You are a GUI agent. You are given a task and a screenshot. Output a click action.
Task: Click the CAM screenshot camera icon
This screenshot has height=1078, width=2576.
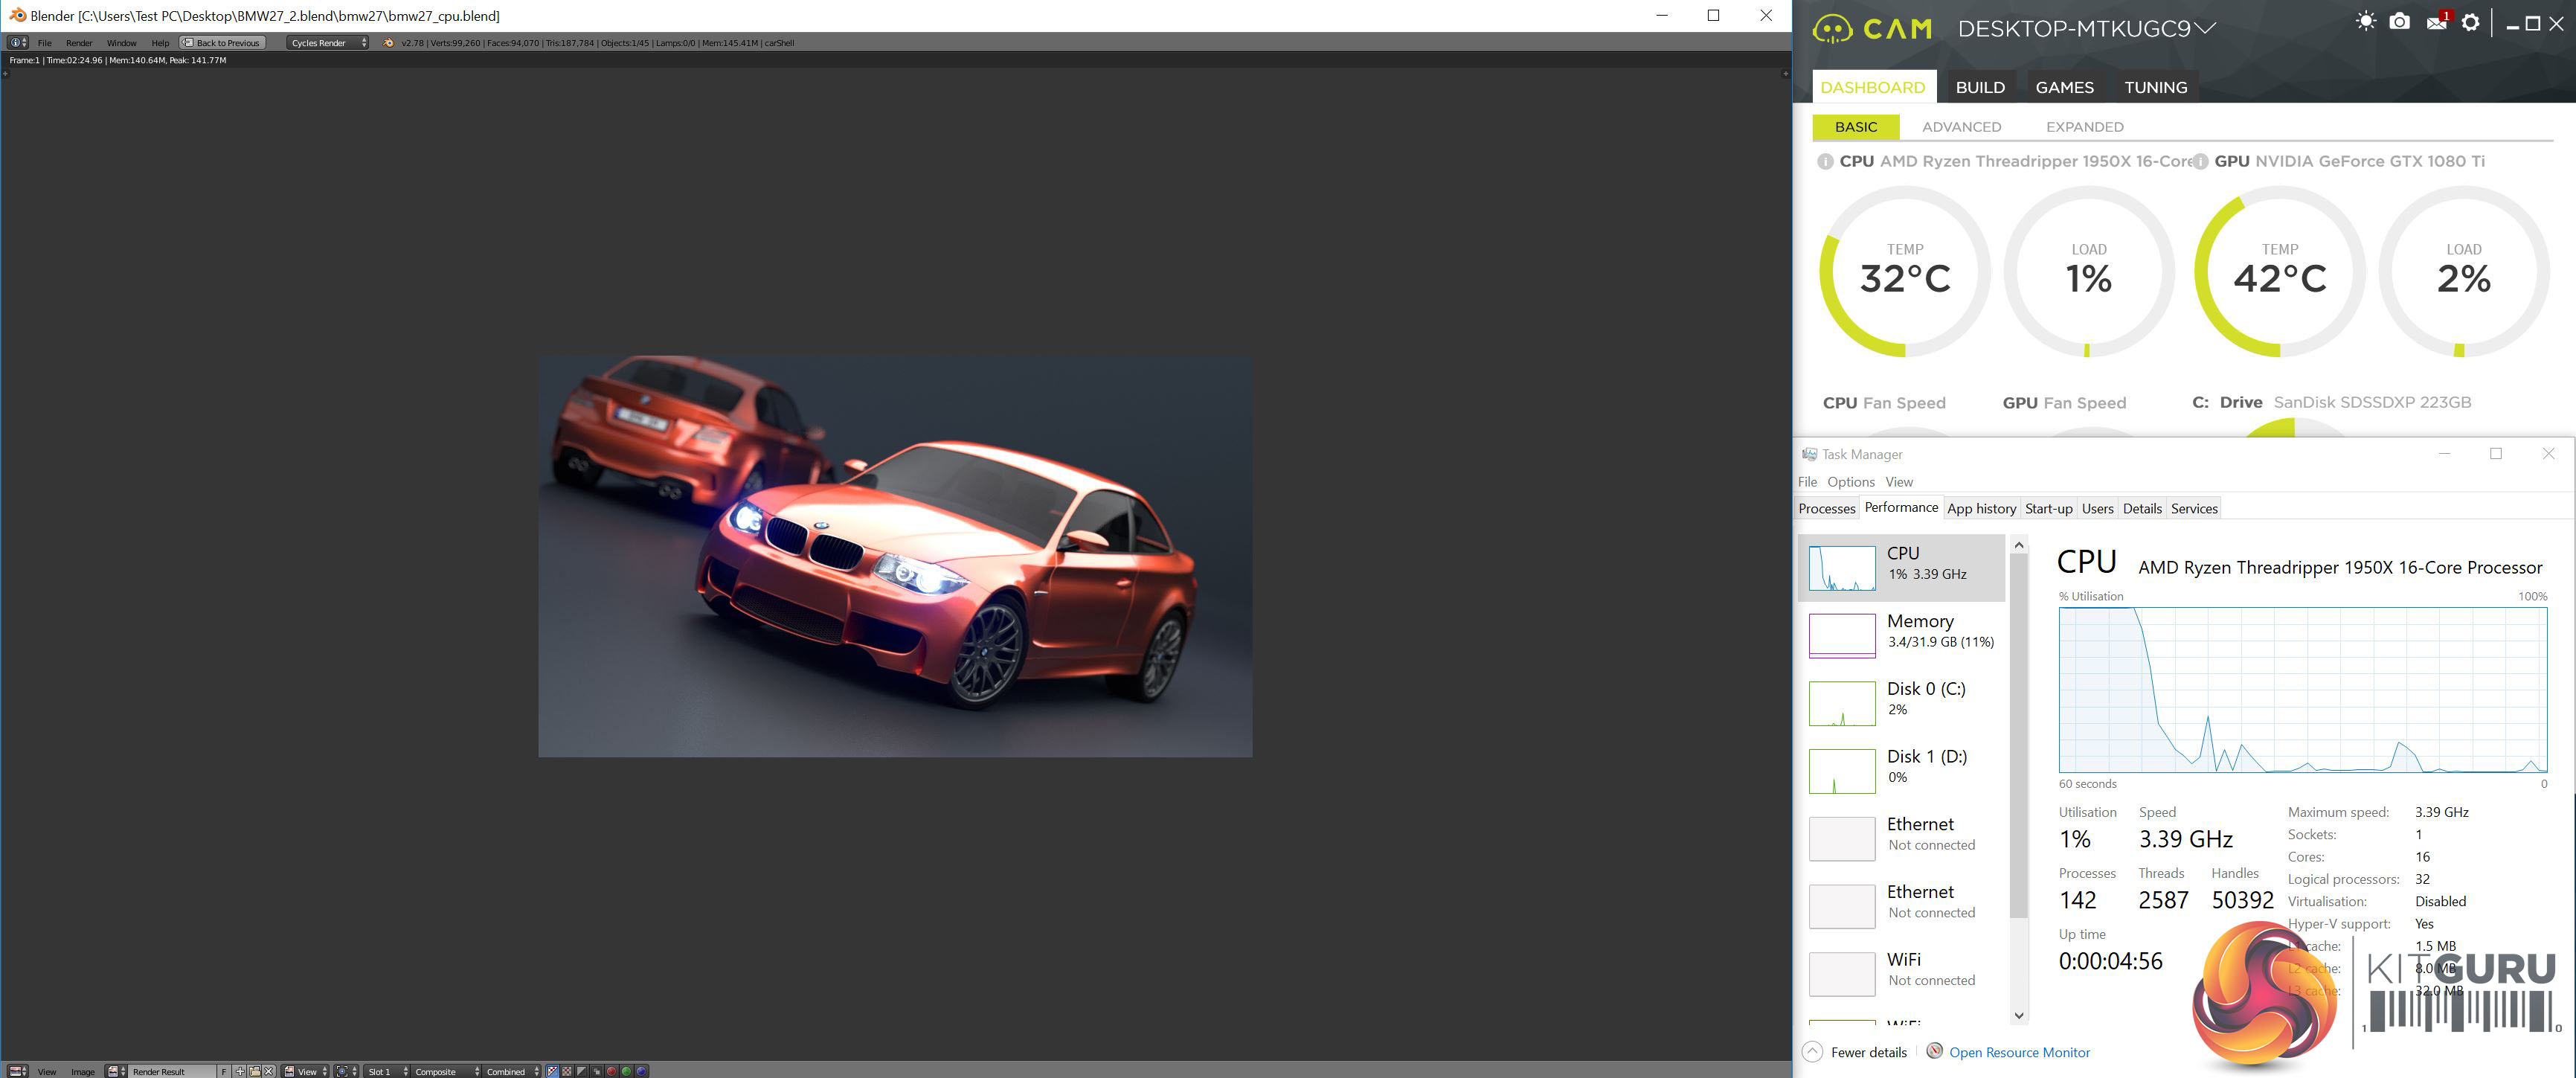click(2399, 22)
